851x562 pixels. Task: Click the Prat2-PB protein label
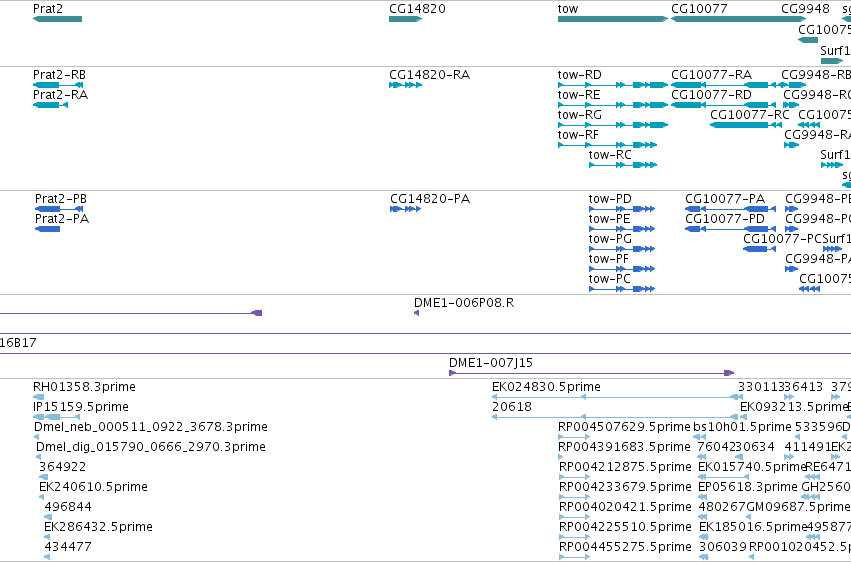[61, 199]
